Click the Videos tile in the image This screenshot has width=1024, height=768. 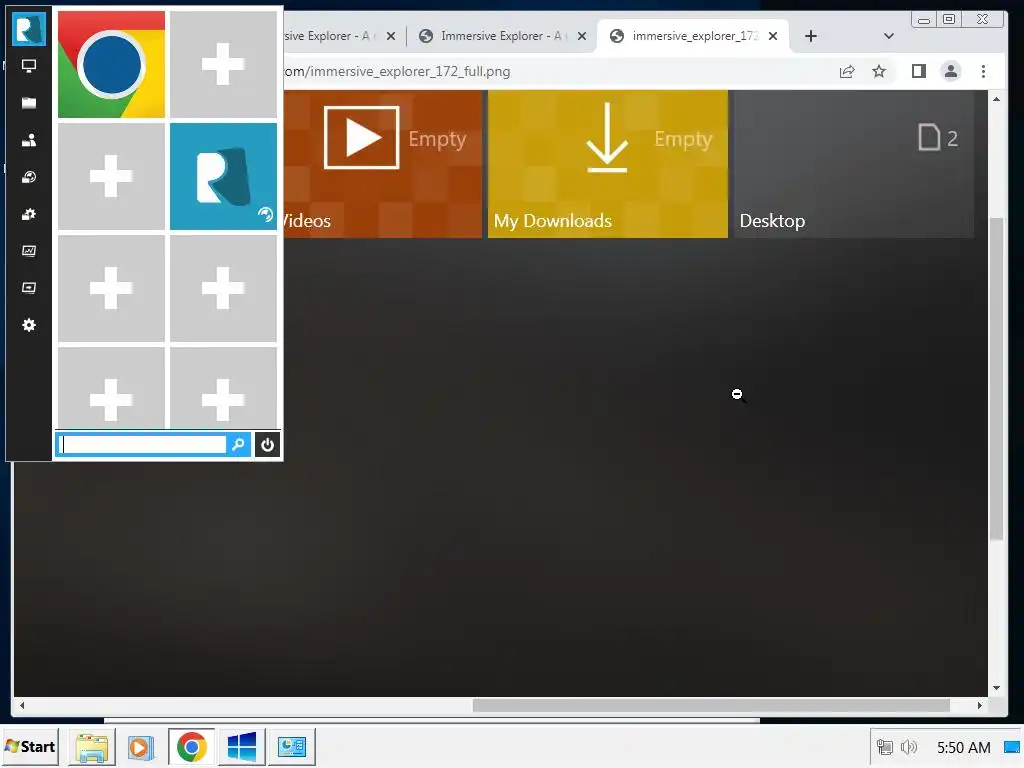pos(382,164)
